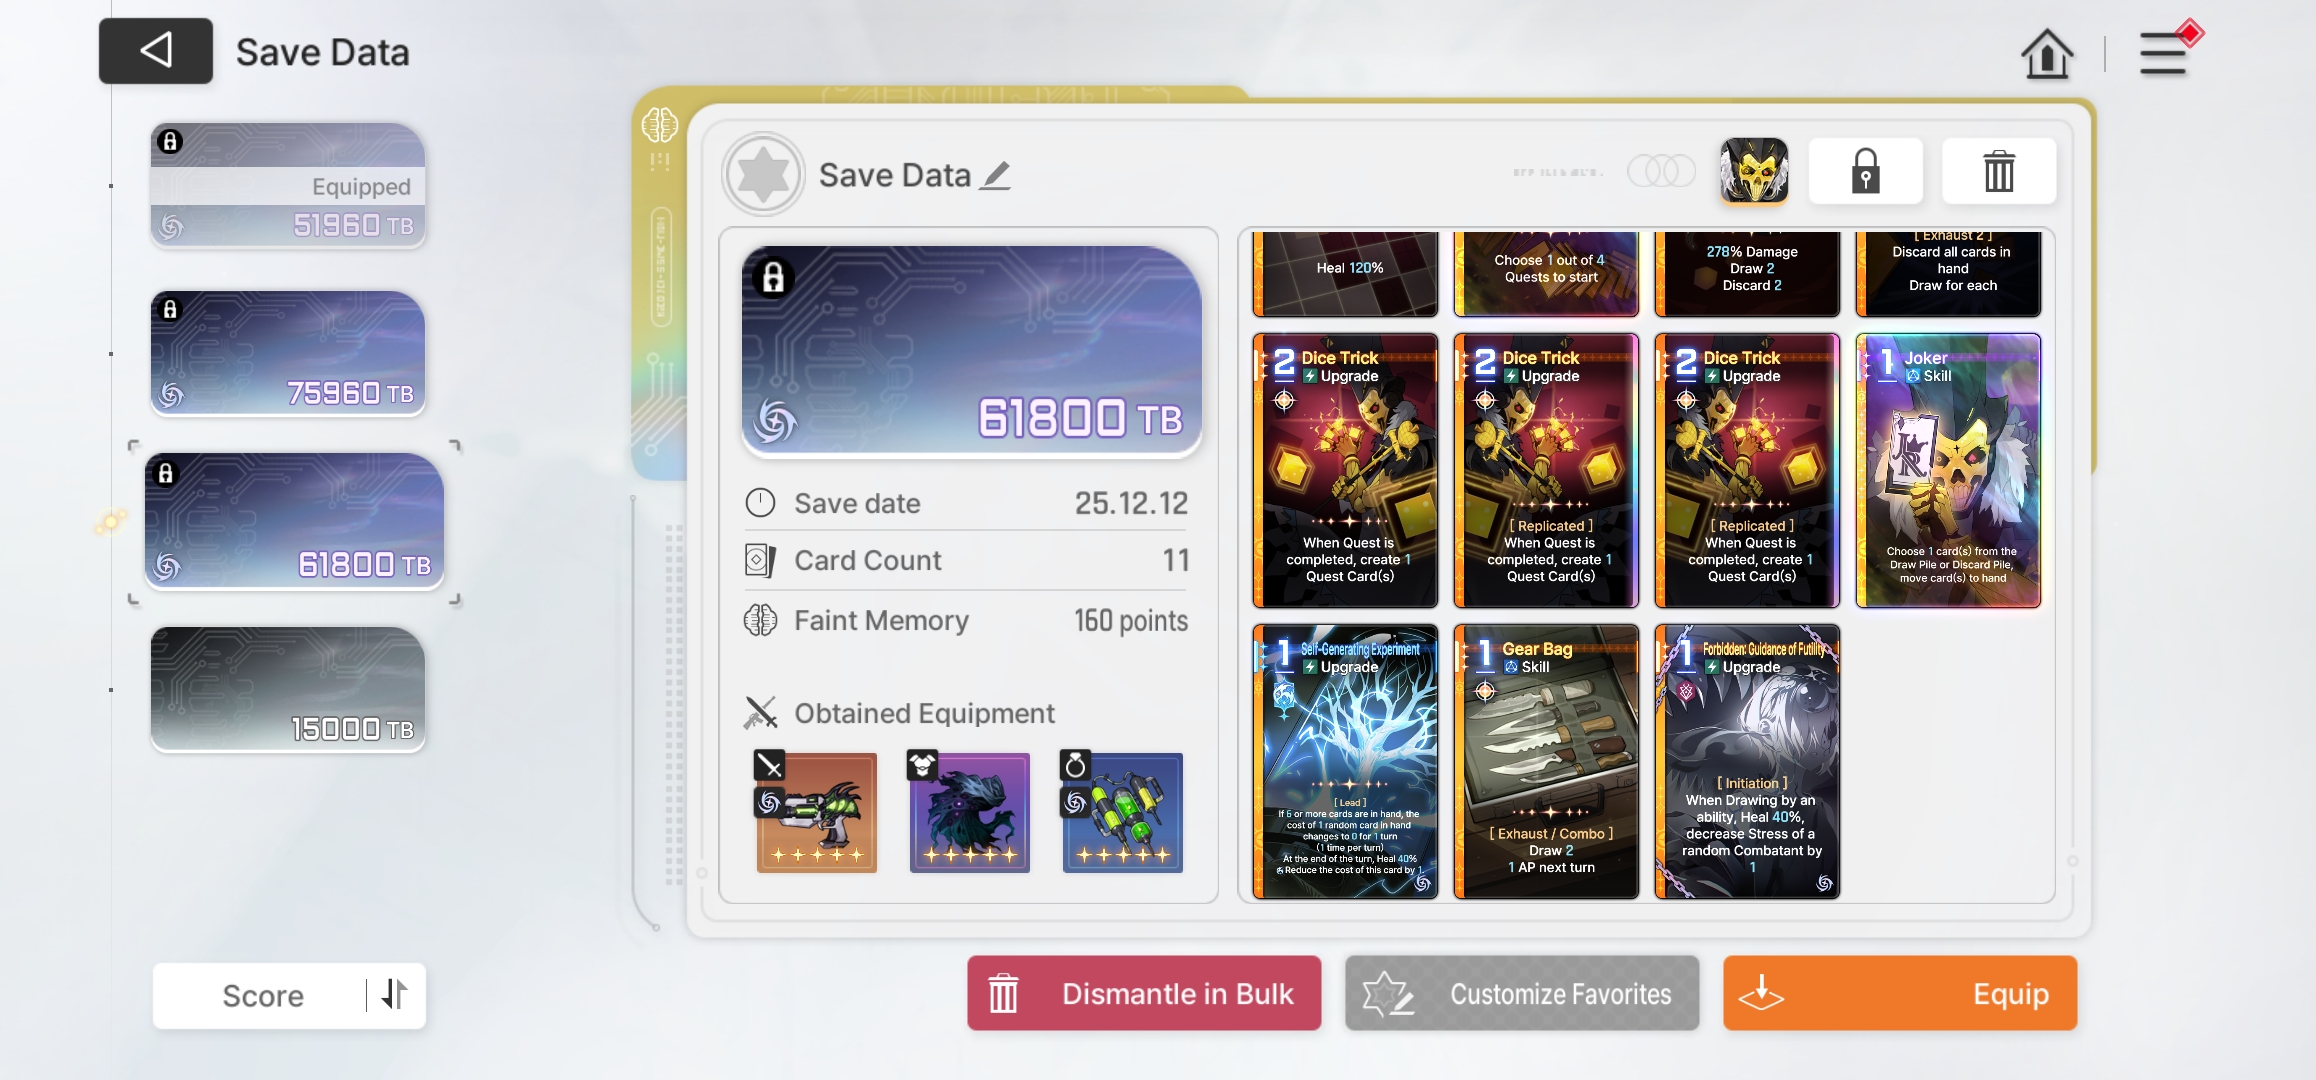Select the 75960 TB save slot
This screenshot has width=2316, height=1080.
(x=288, y=353)
